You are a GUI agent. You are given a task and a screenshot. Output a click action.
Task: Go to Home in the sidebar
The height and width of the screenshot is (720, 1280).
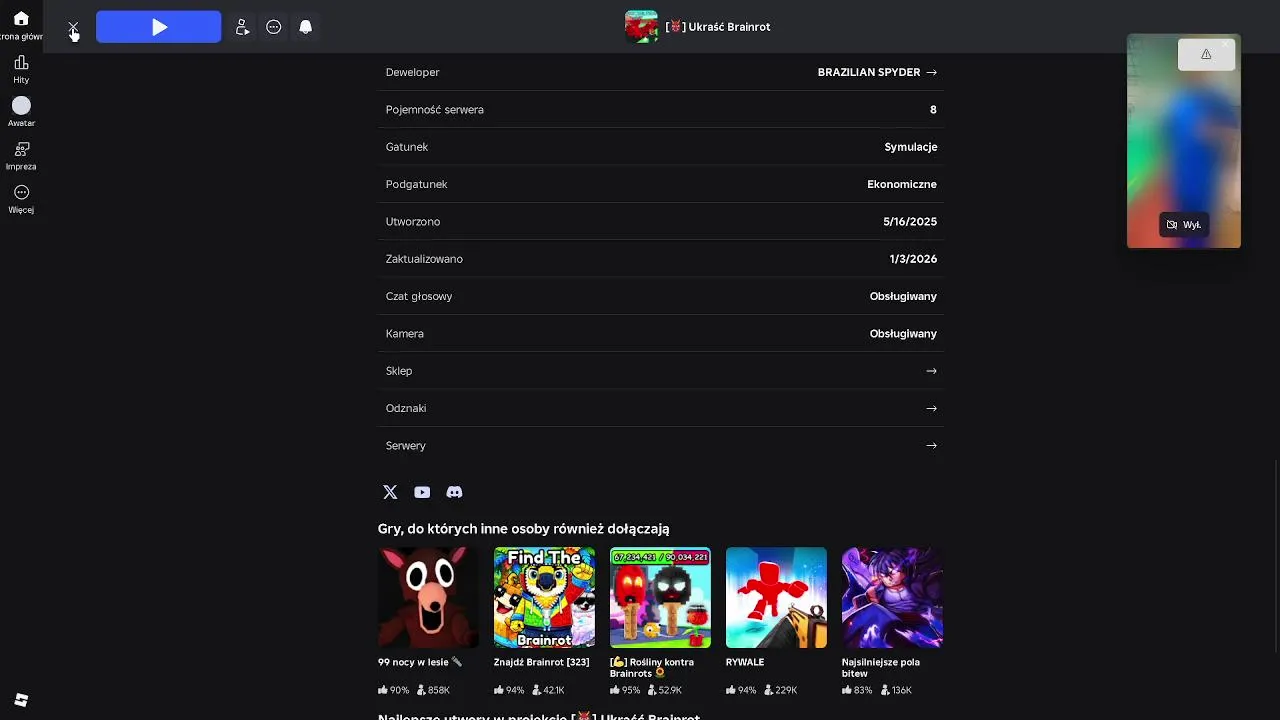click(21, 25)
